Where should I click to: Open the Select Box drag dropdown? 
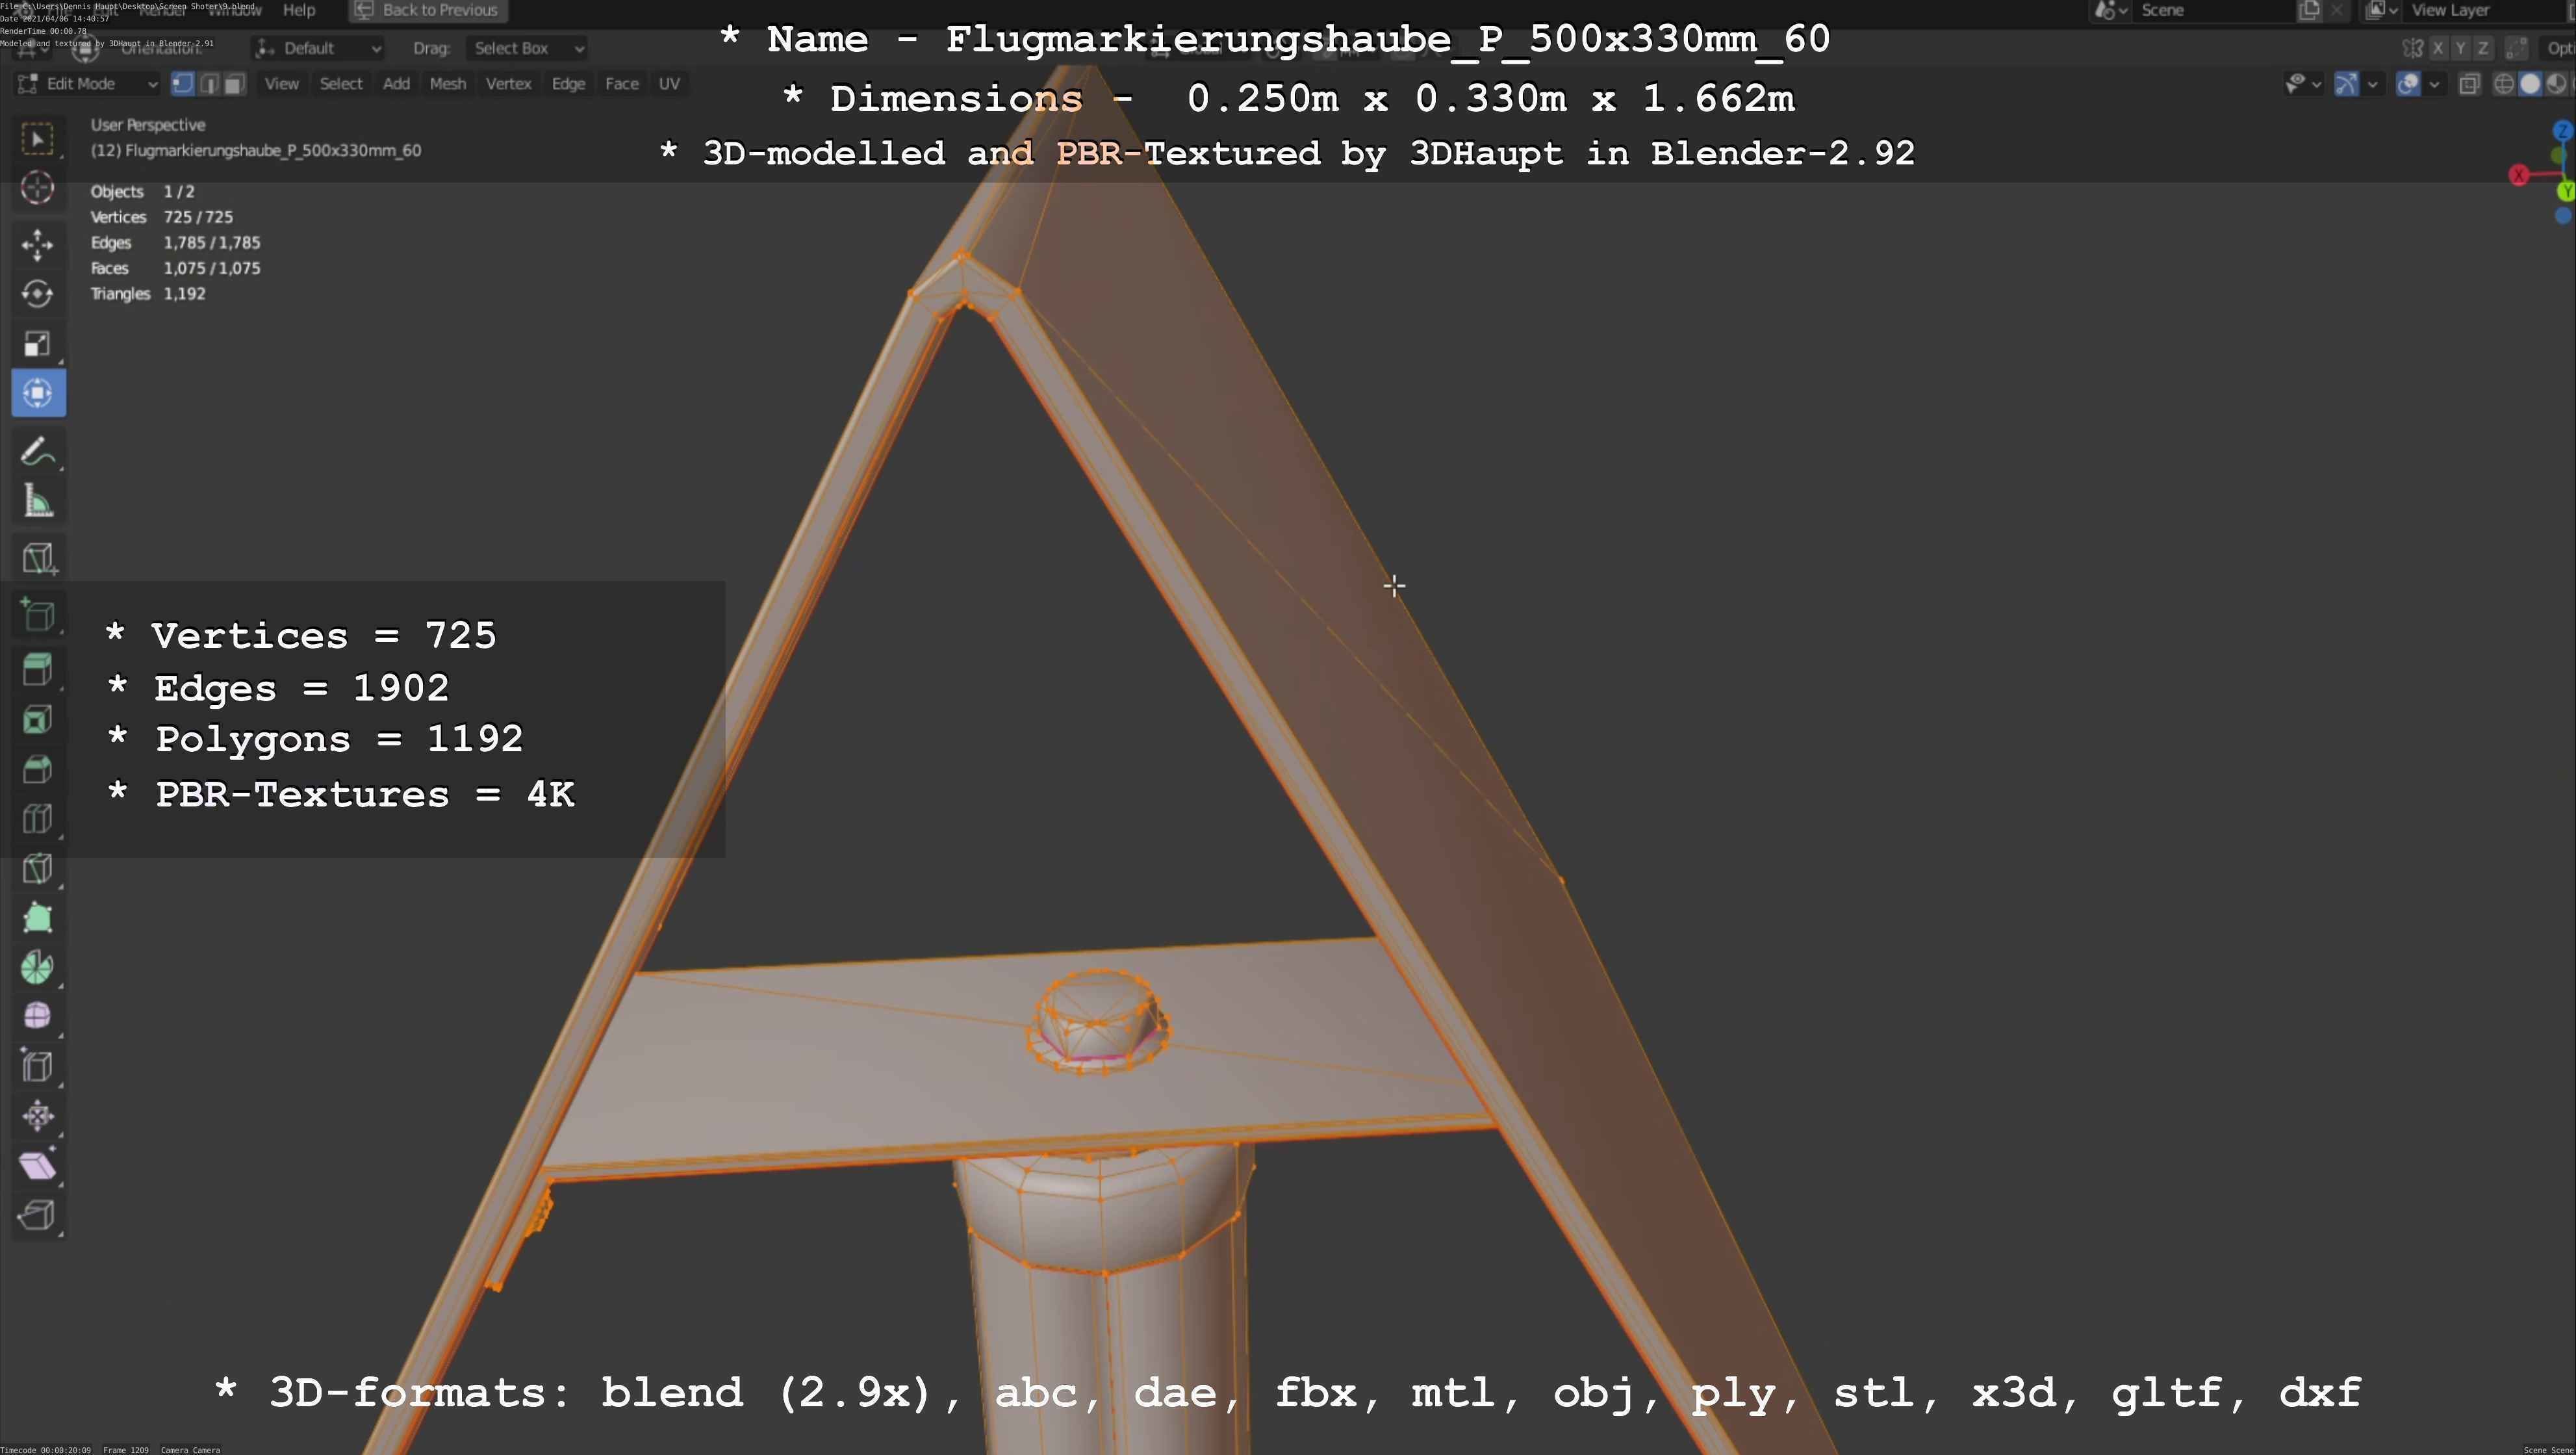[526, 48]
